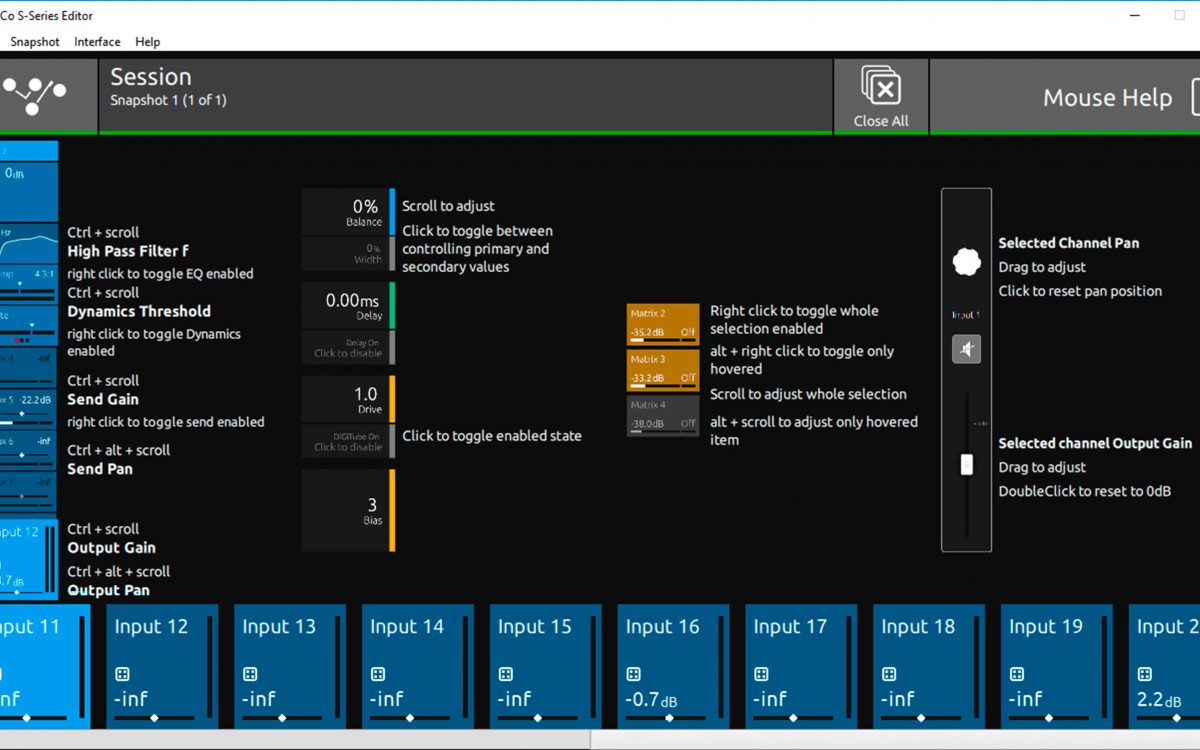The width and height of the screenshot is (1200, 750).
Task: Click the Matrix 2 send tile
Action: point(662,323)
